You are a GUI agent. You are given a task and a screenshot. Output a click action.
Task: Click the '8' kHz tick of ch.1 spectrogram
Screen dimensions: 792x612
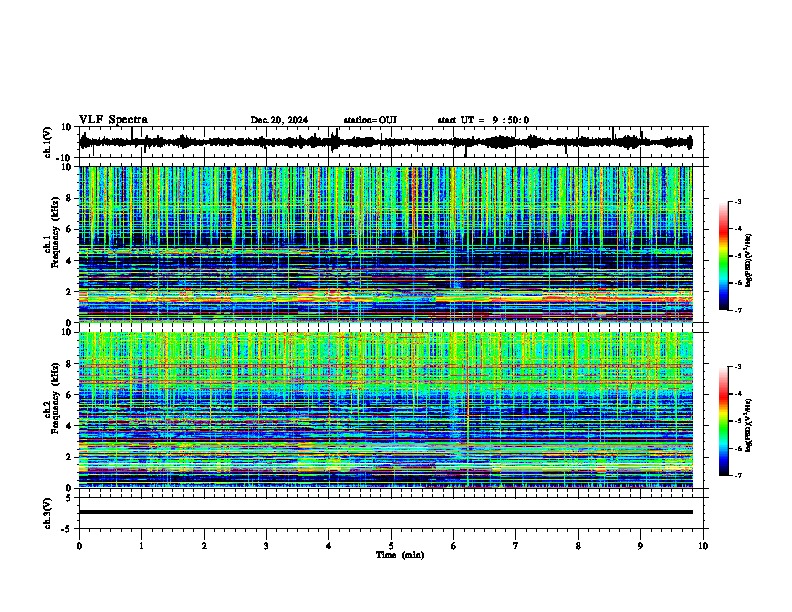(x=70, y=198)
